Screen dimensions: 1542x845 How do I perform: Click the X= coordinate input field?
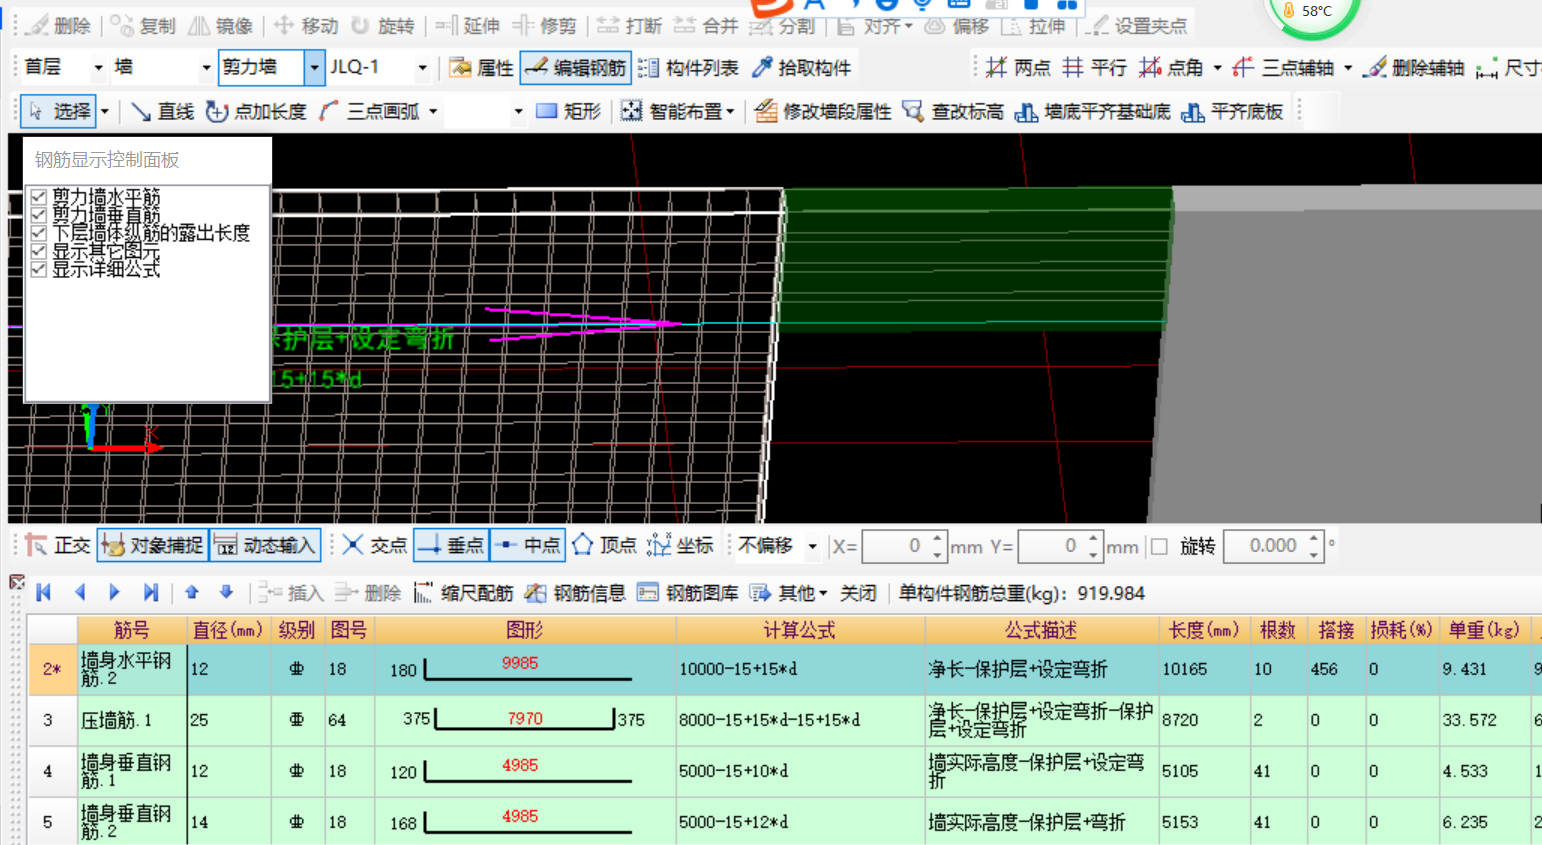coord(904,546)
